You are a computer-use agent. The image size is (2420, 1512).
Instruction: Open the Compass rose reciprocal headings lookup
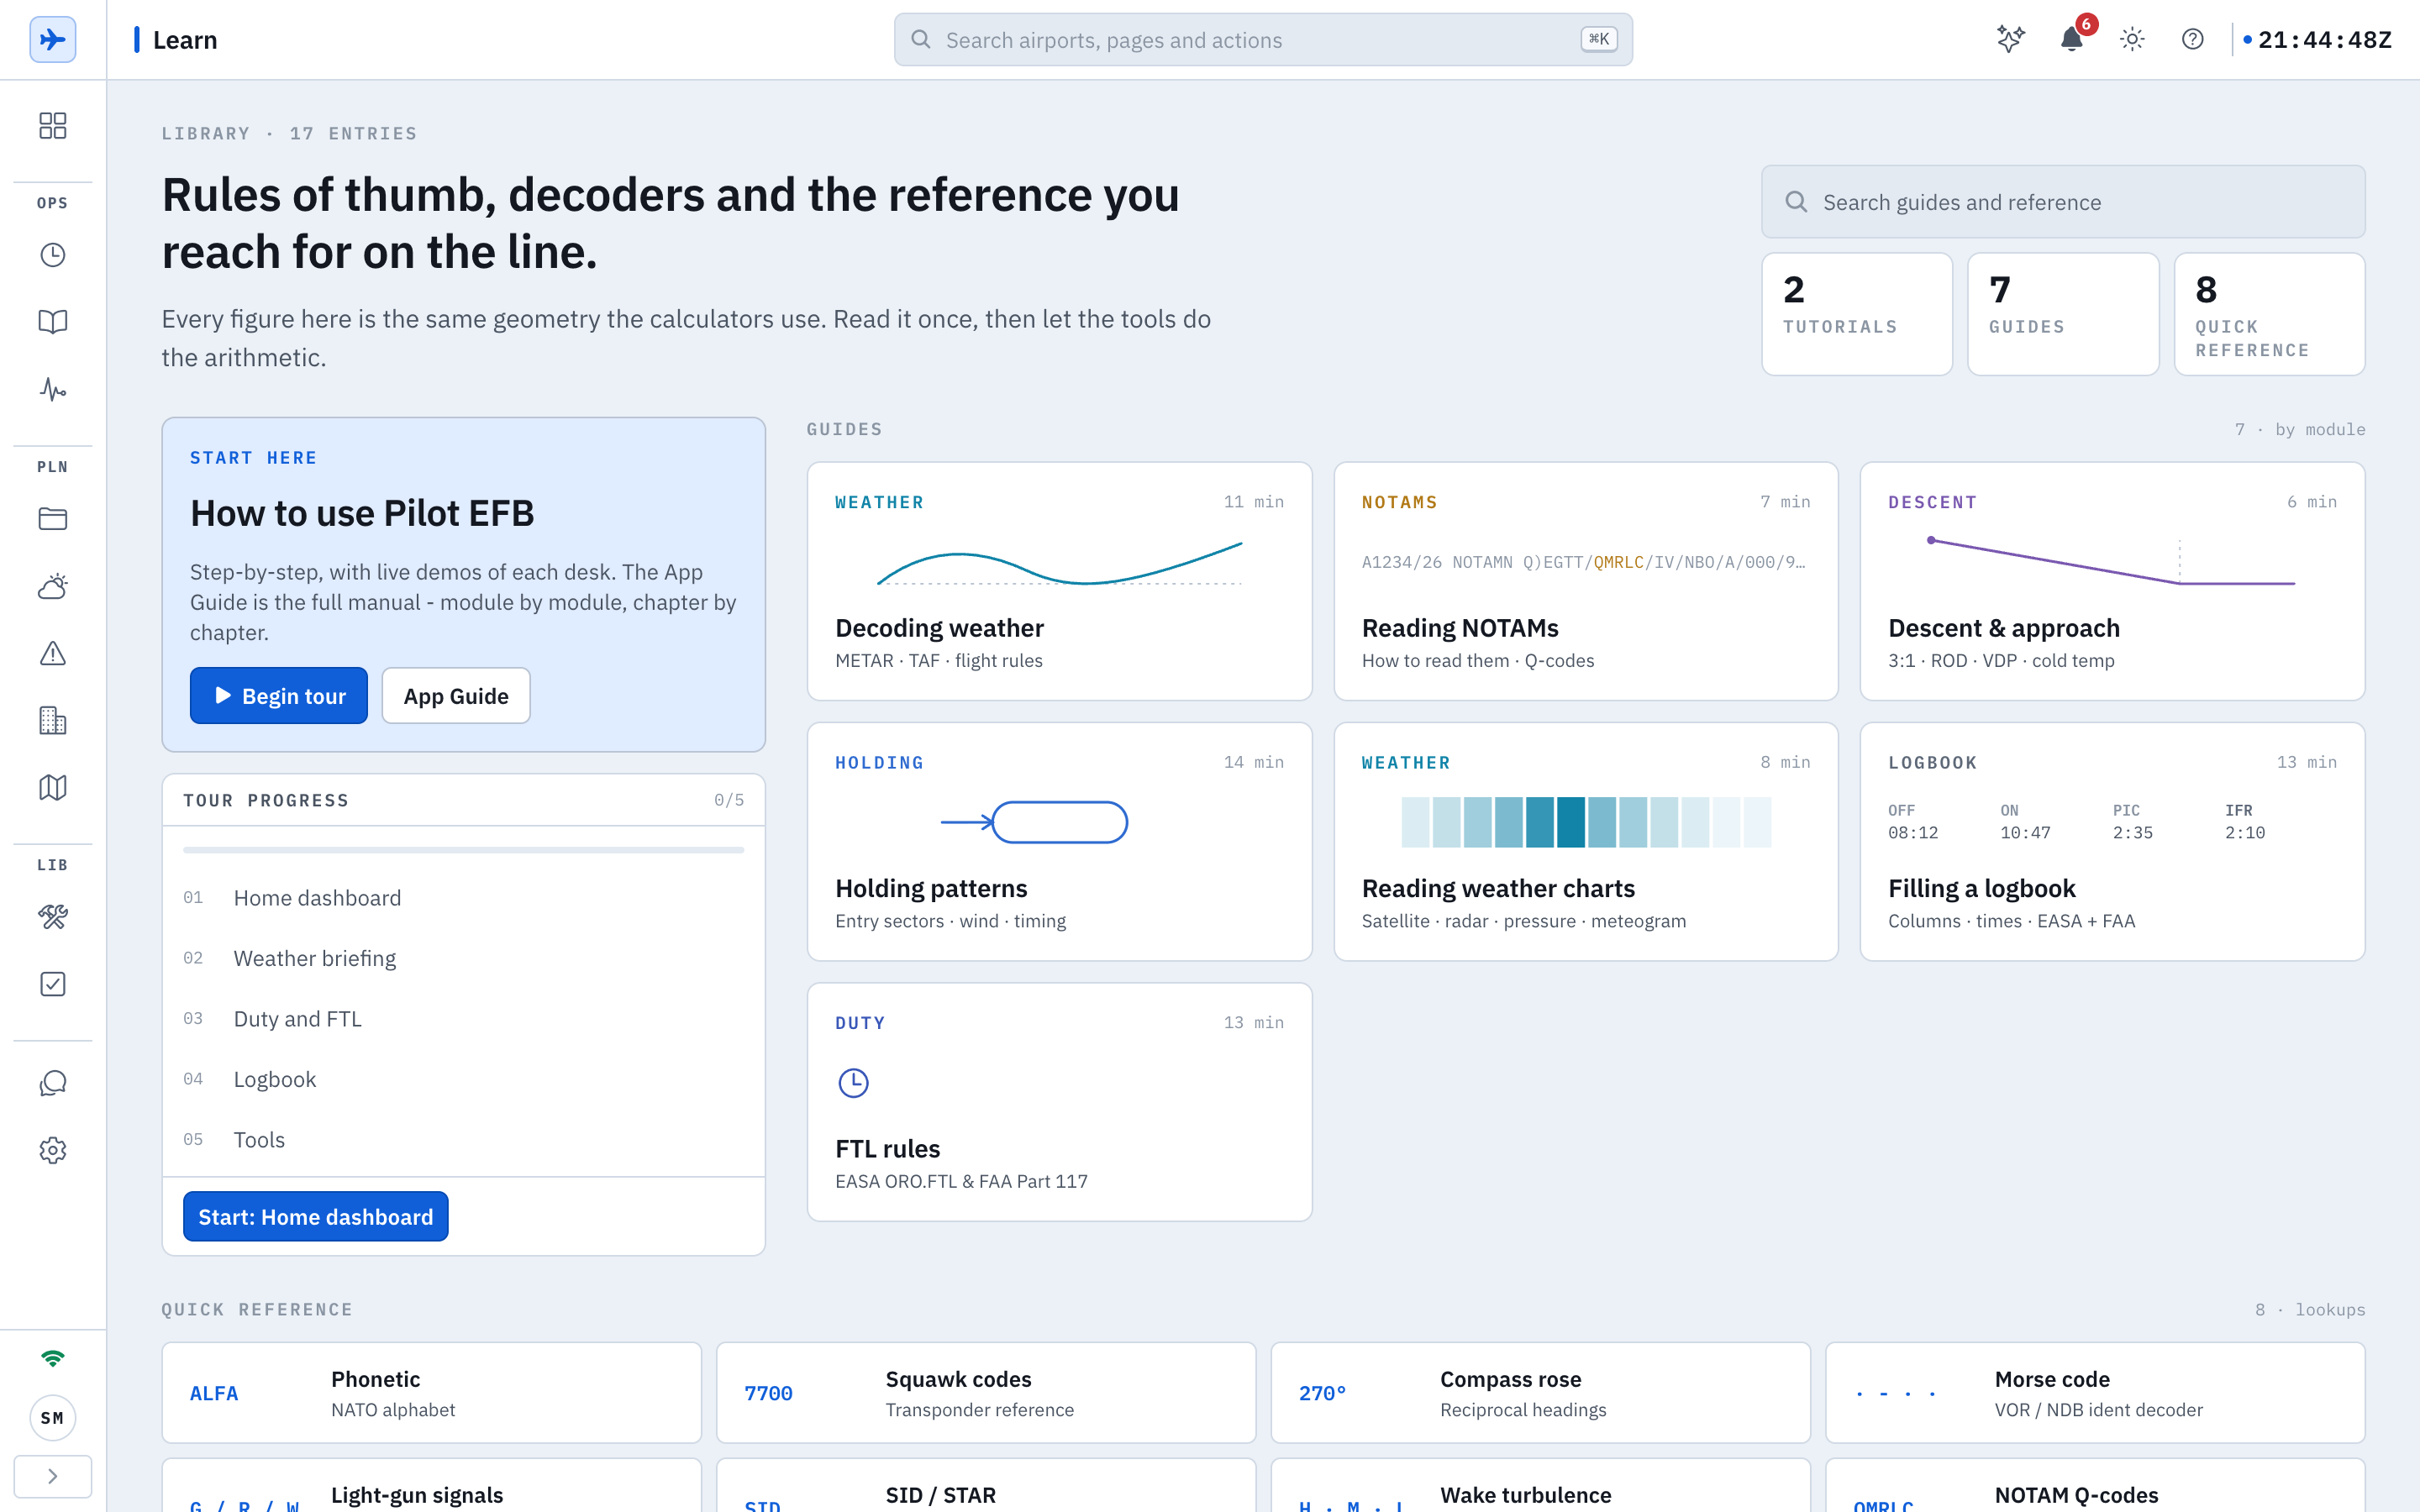tap(1541, 1393)
